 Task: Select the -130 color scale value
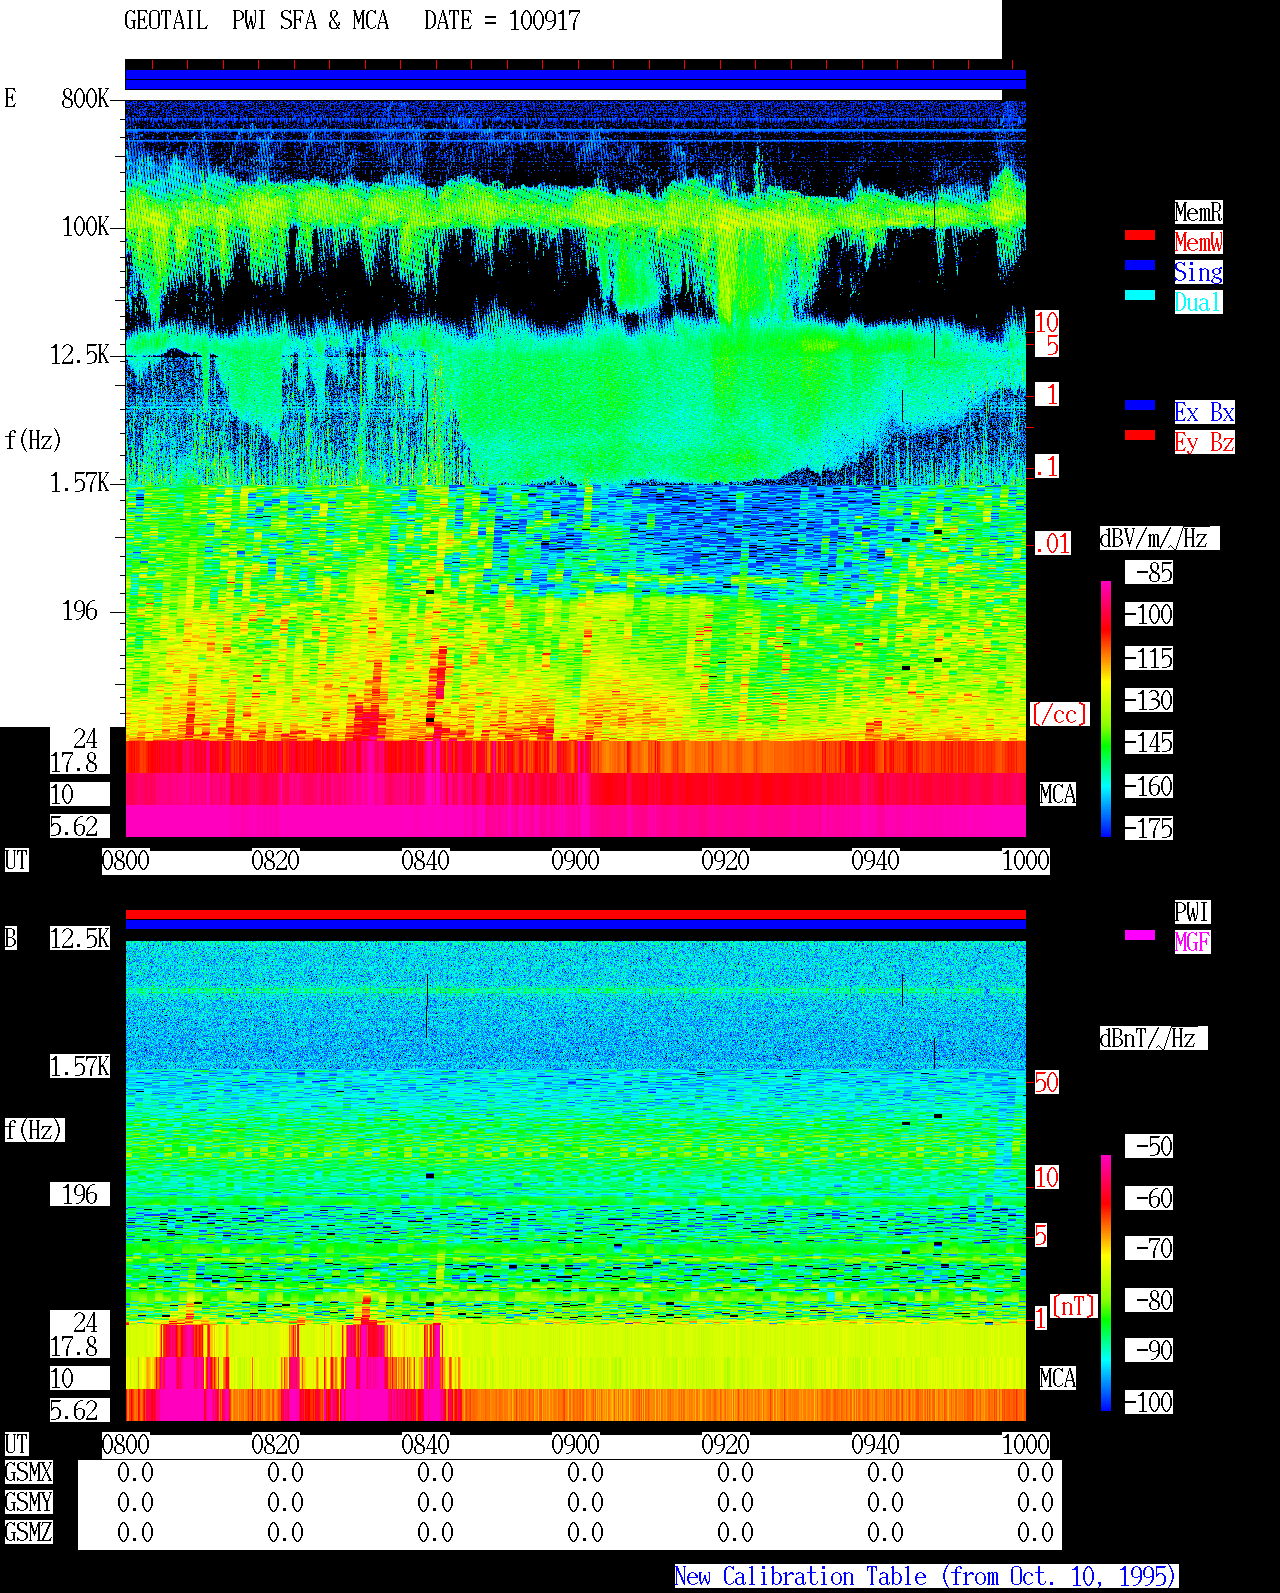point(1149,700)
